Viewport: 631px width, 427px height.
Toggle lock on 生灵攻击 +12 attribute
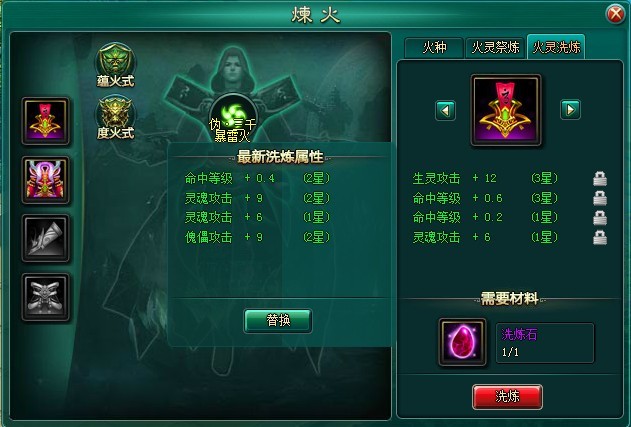(x=600, y=178)
